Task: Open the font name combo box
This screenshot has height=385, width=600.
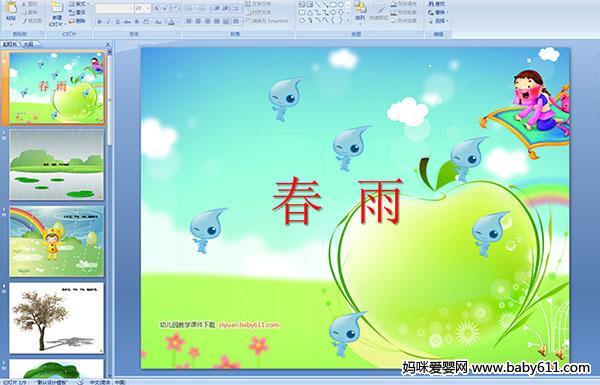Action: 114,8
